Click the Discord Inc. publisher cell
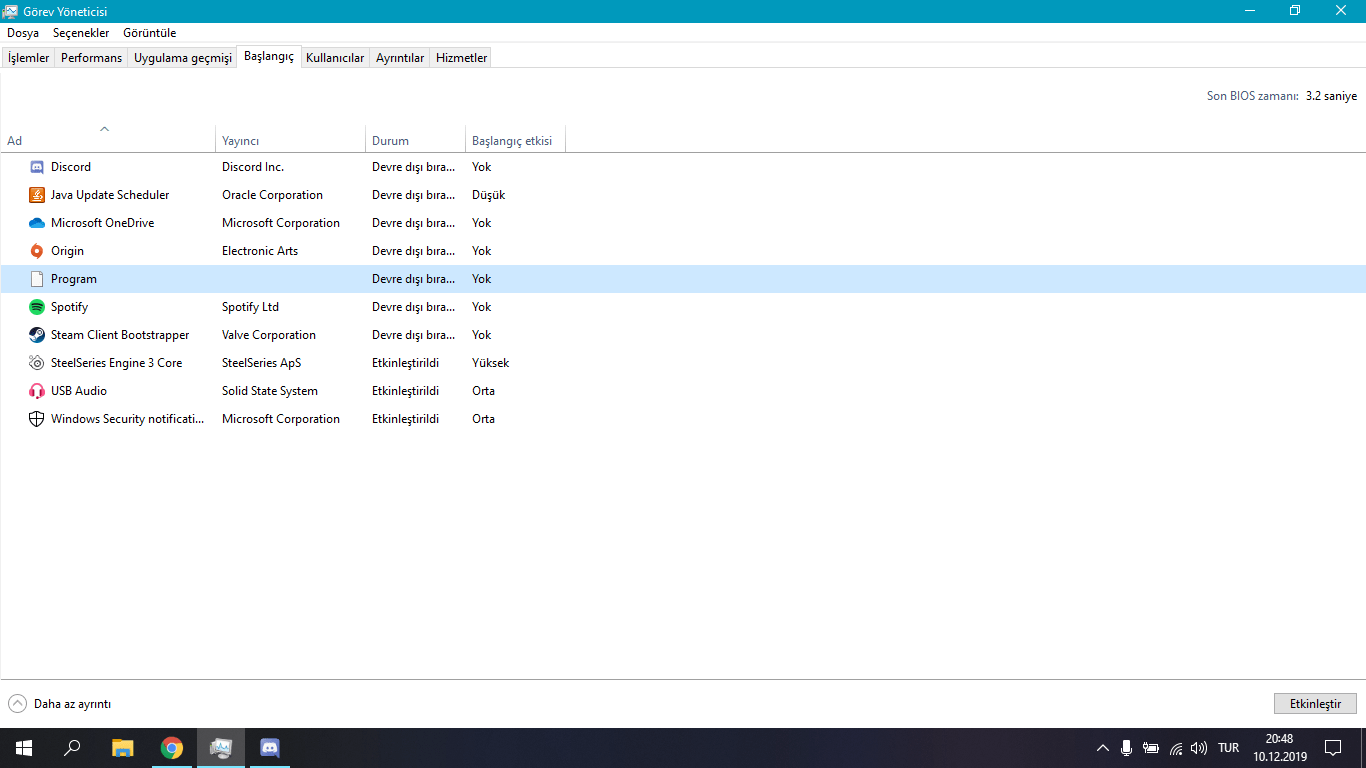 (x=253, y=167)
